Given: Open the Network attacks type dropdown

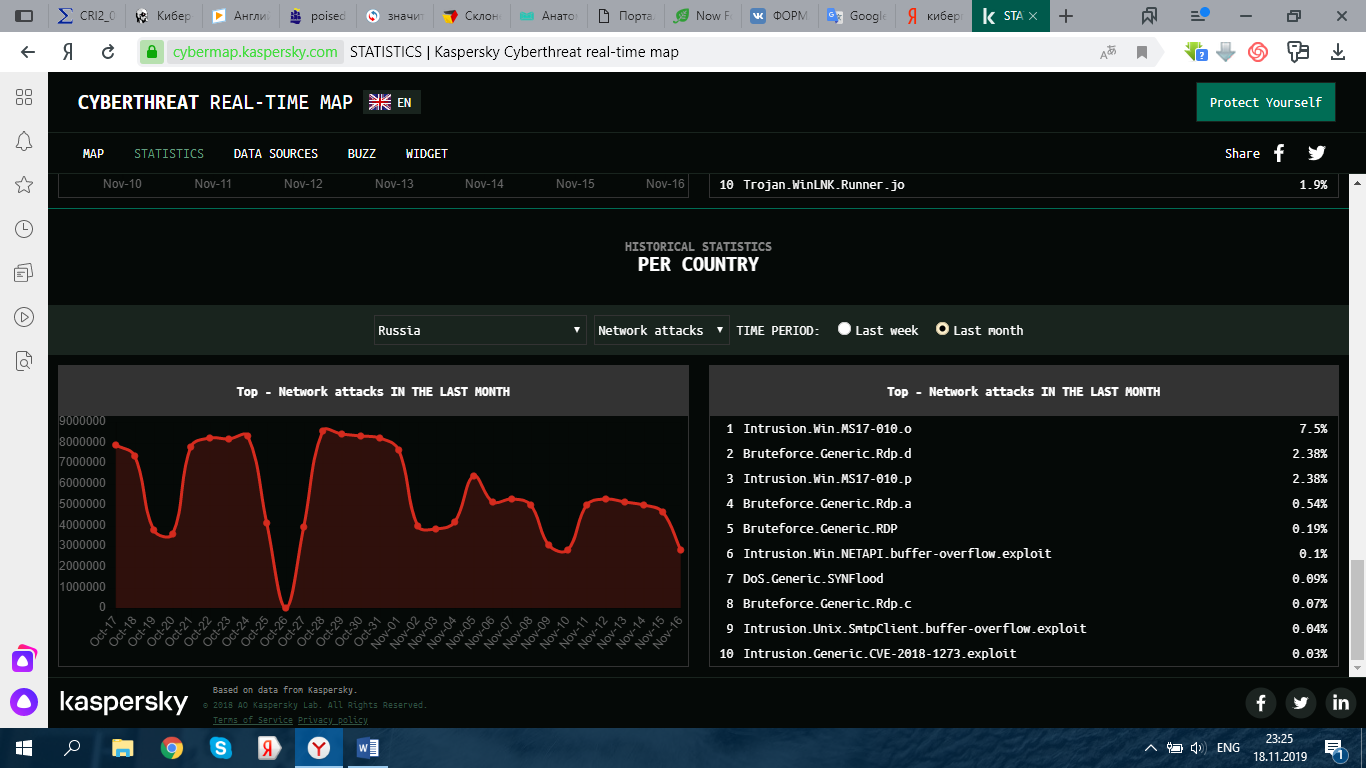Looking at the screenshot, I should point(662,330).
